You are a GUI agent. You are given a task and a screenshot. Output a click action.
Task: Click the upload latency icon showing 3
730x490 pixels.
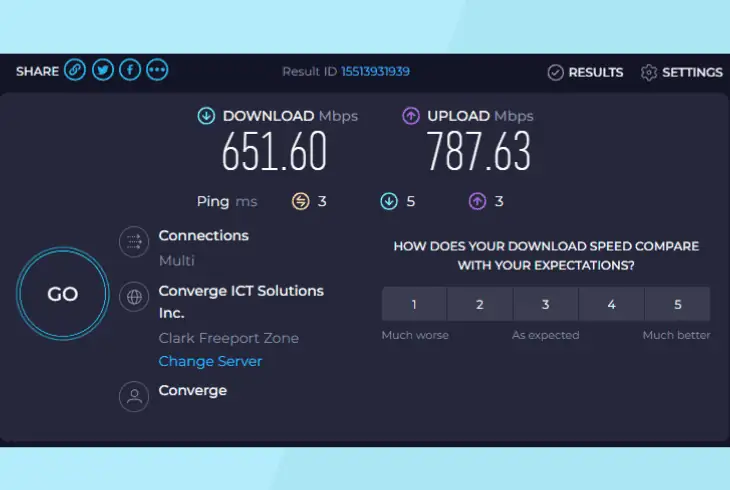[477, 201]
